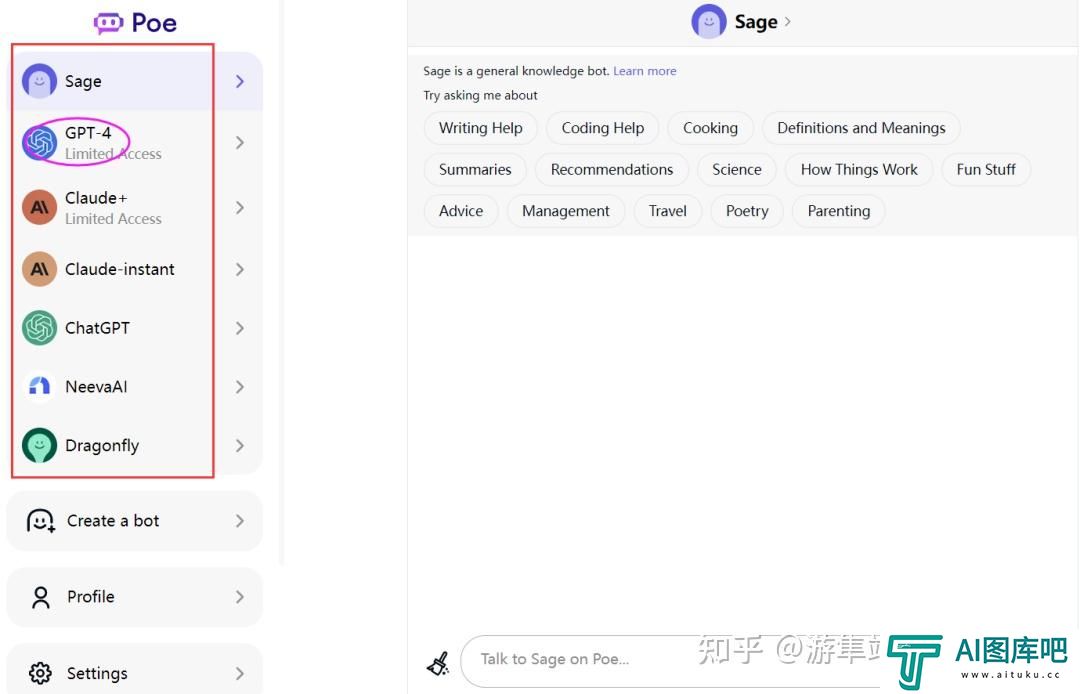
Task: Click the Dragonfly avatar icon
Action: tap(39, 445)
